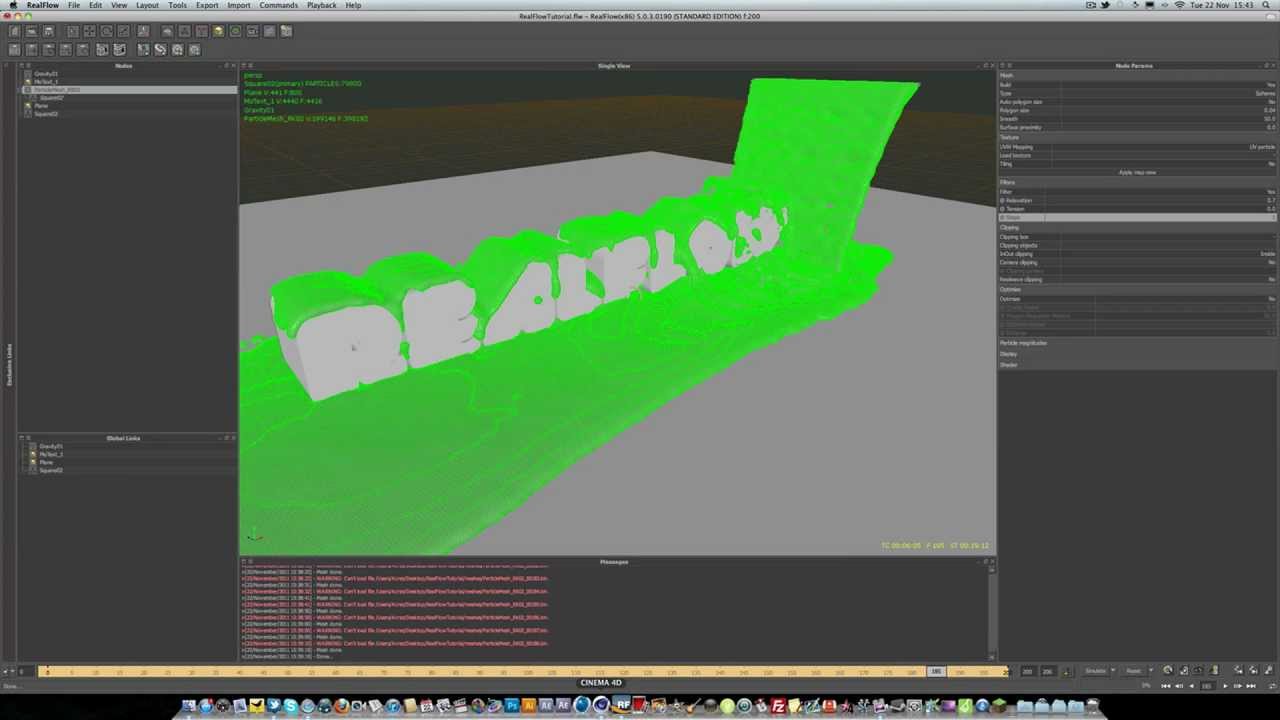This screenshot has height=720, width=1280.
Task: Expand the Shader section
Action: click(1138, 364)
